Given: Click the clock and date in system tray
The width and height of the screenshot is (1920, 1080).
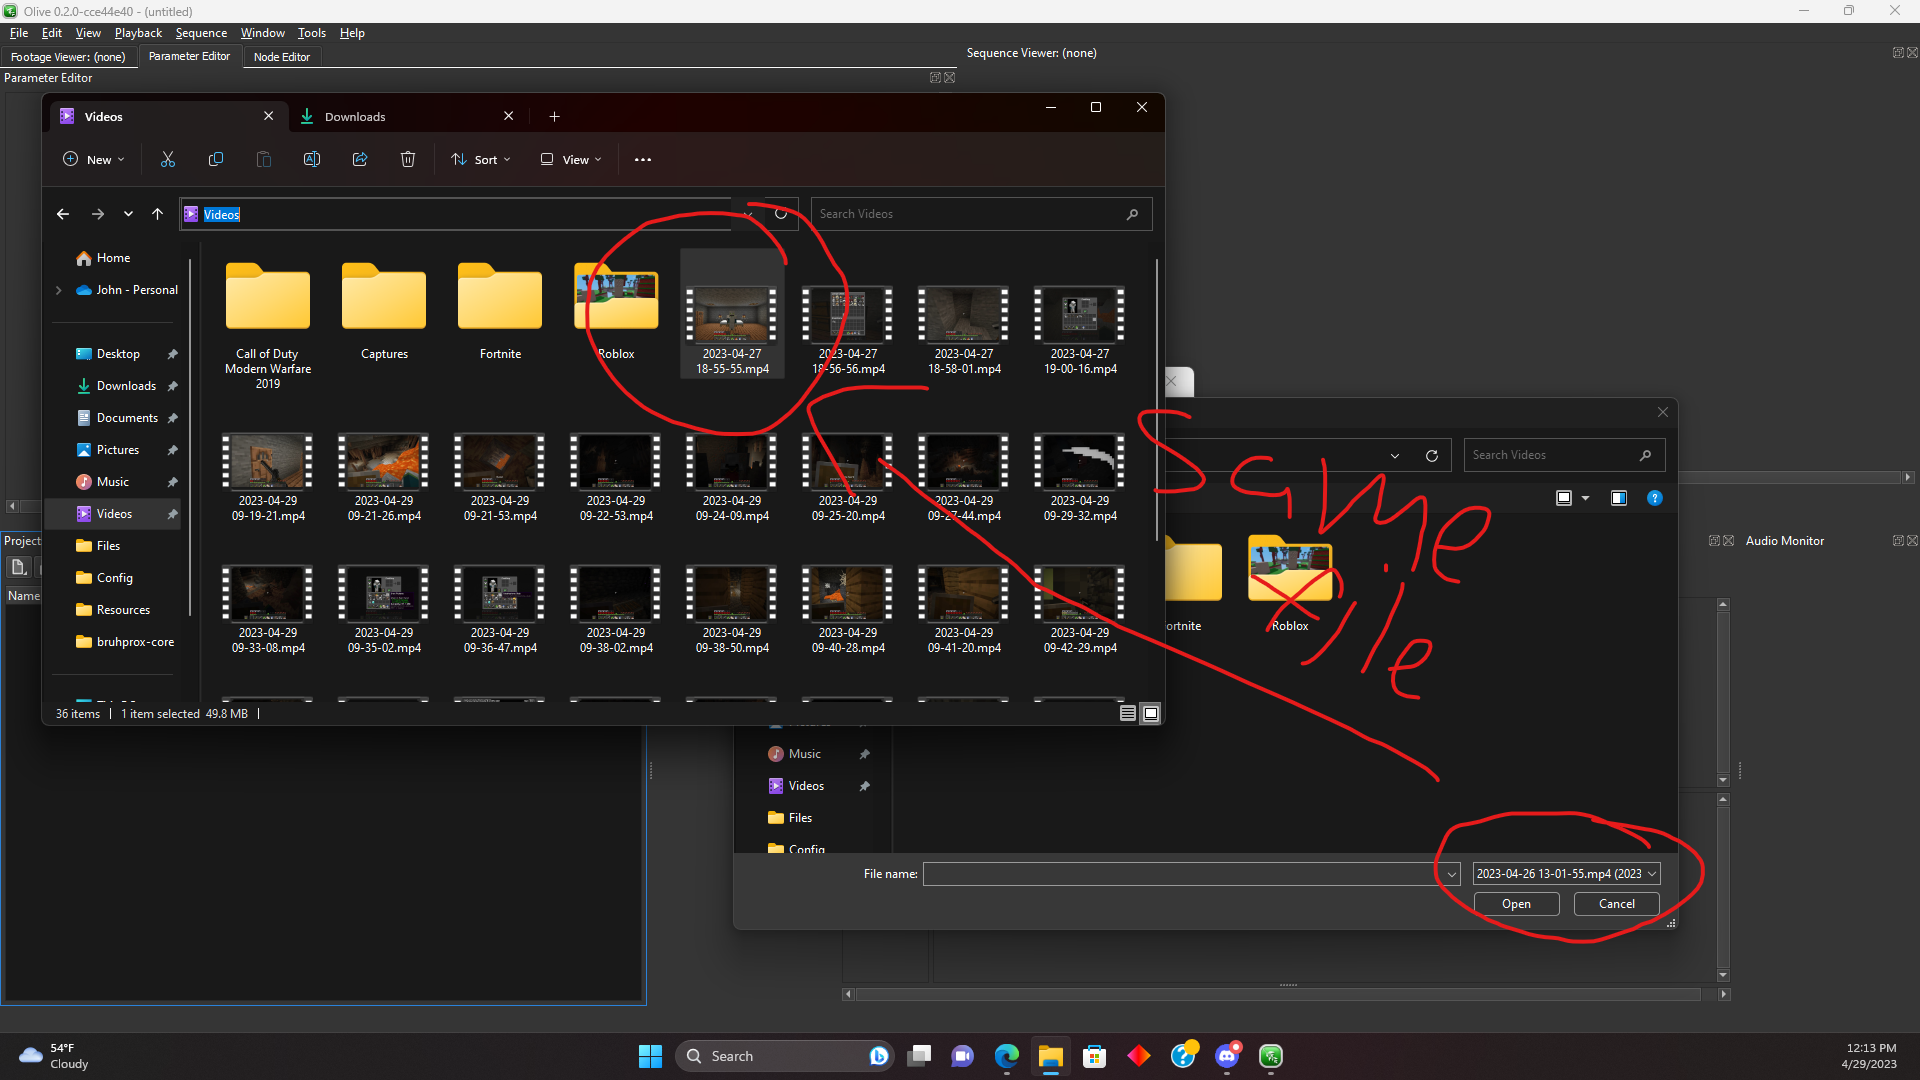Looking at the screenshot, I should tap(1869, 1056).
